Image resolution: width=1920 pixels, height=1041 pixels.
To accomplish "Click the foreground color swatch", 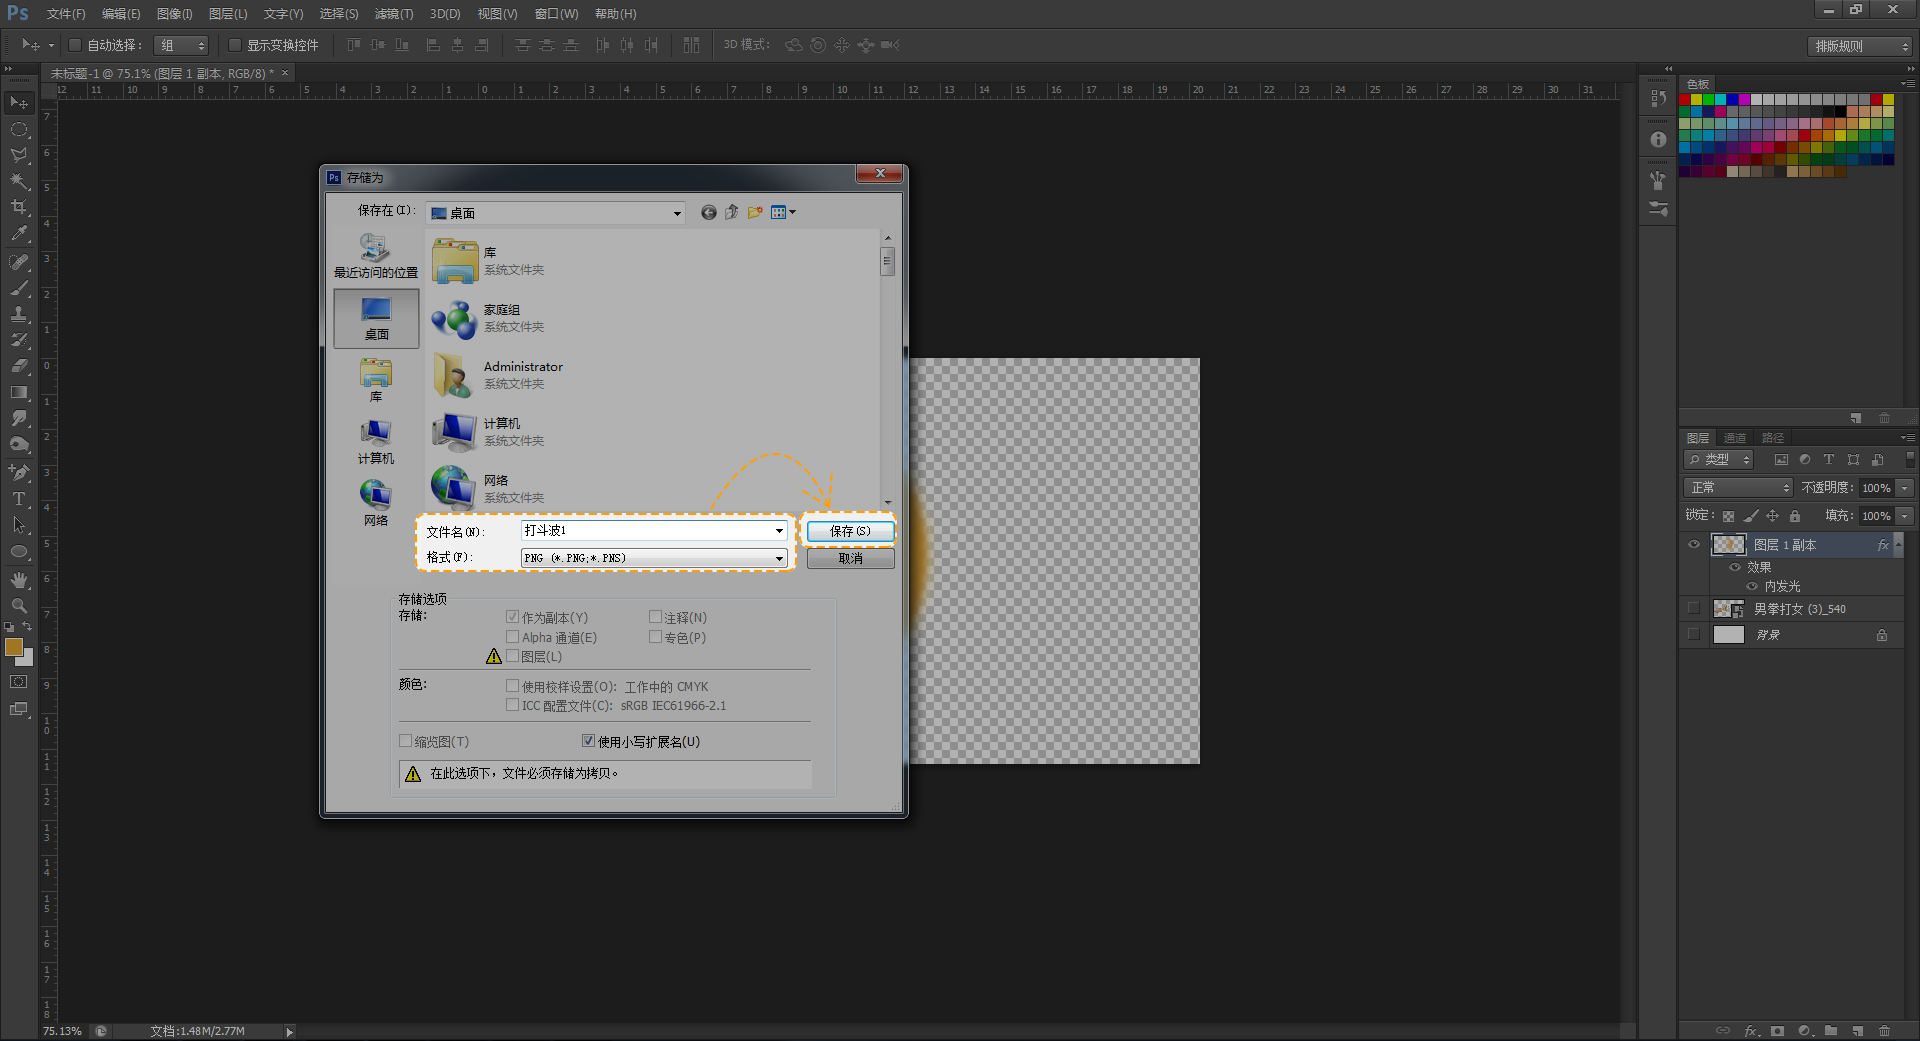I will [x=14, y=648].
